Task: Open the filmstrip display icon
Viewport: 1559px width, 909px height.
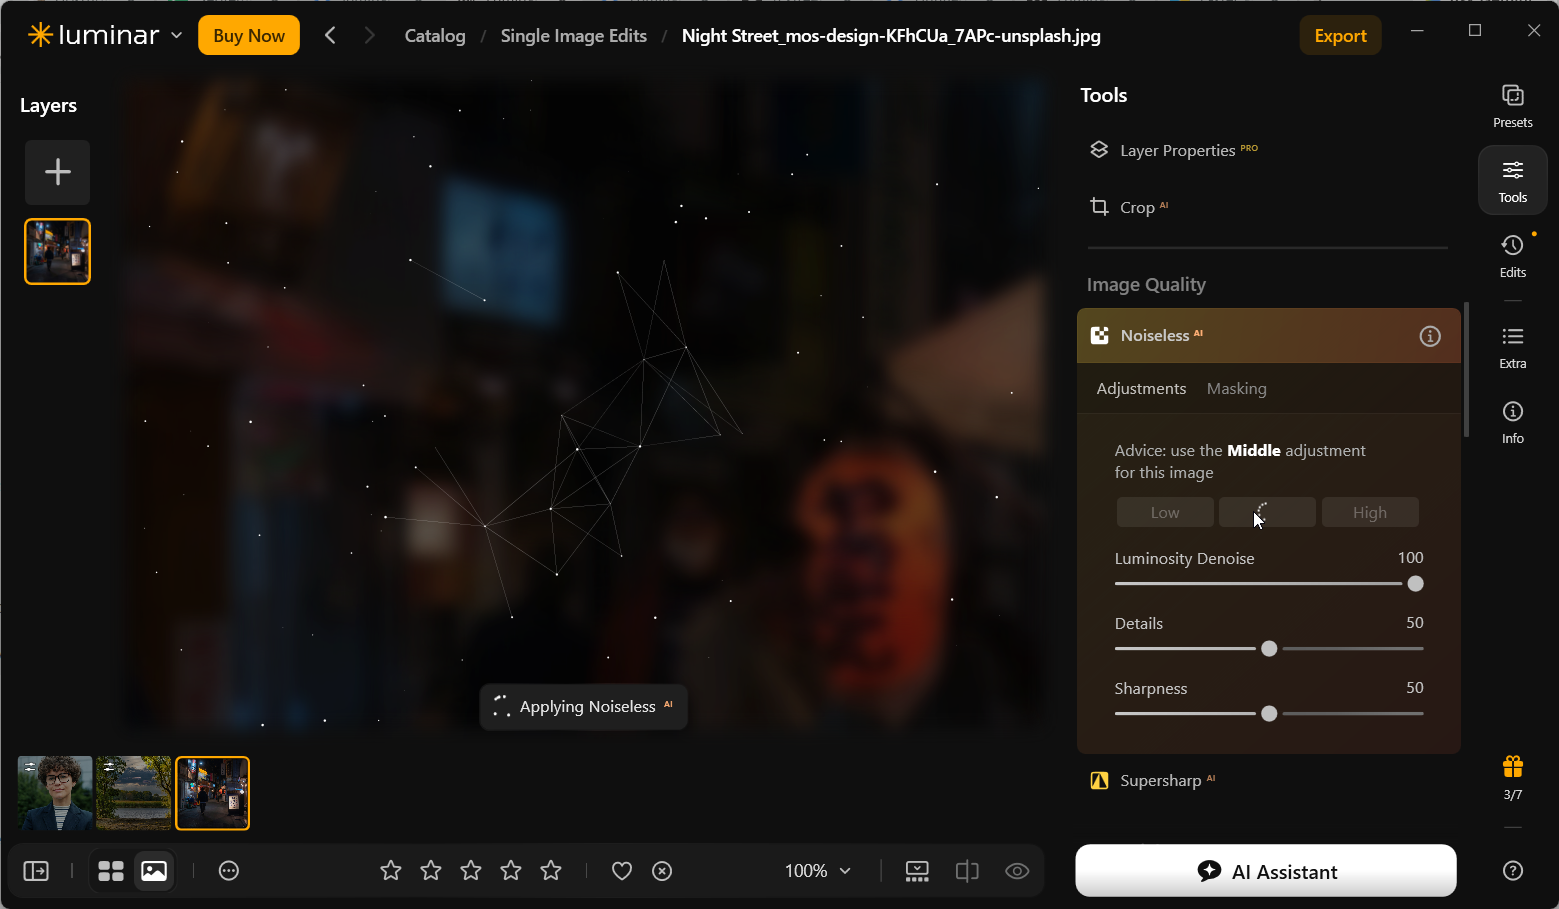Action: (917, 871)
